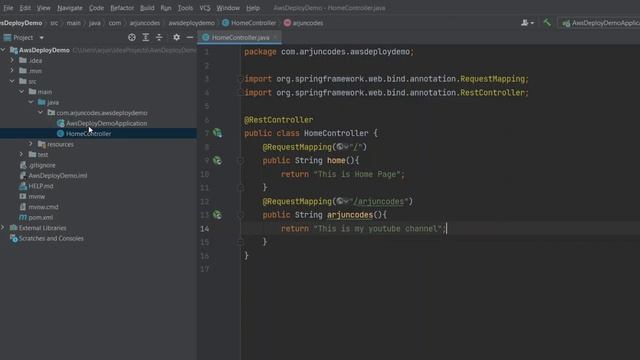Expand the resources folder
Screen dimensions: 640x360
point(31,144)
